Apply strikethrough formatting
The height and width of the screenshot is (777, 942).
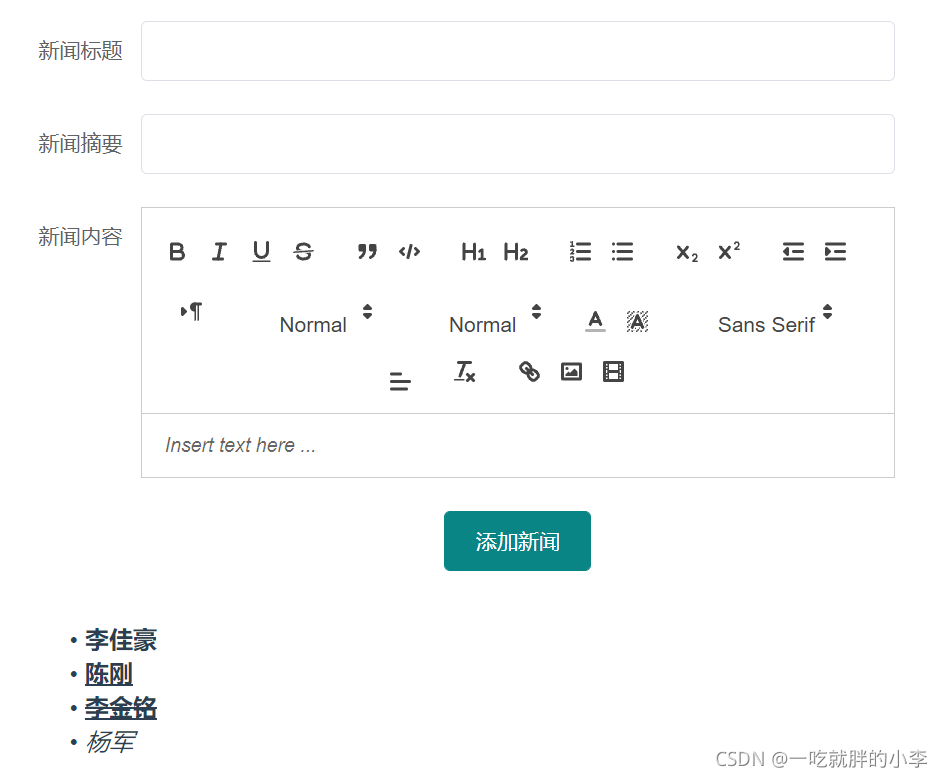(303, 252)
